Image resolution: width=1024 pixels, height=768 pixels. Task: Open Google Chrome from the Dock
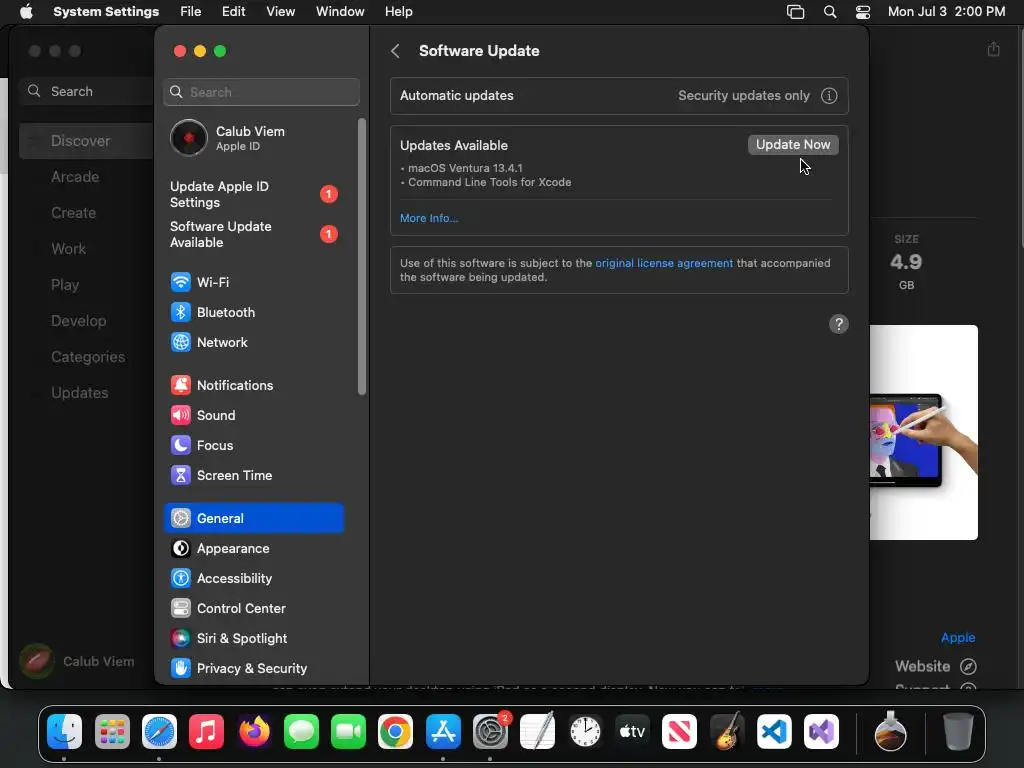(395, 731)
